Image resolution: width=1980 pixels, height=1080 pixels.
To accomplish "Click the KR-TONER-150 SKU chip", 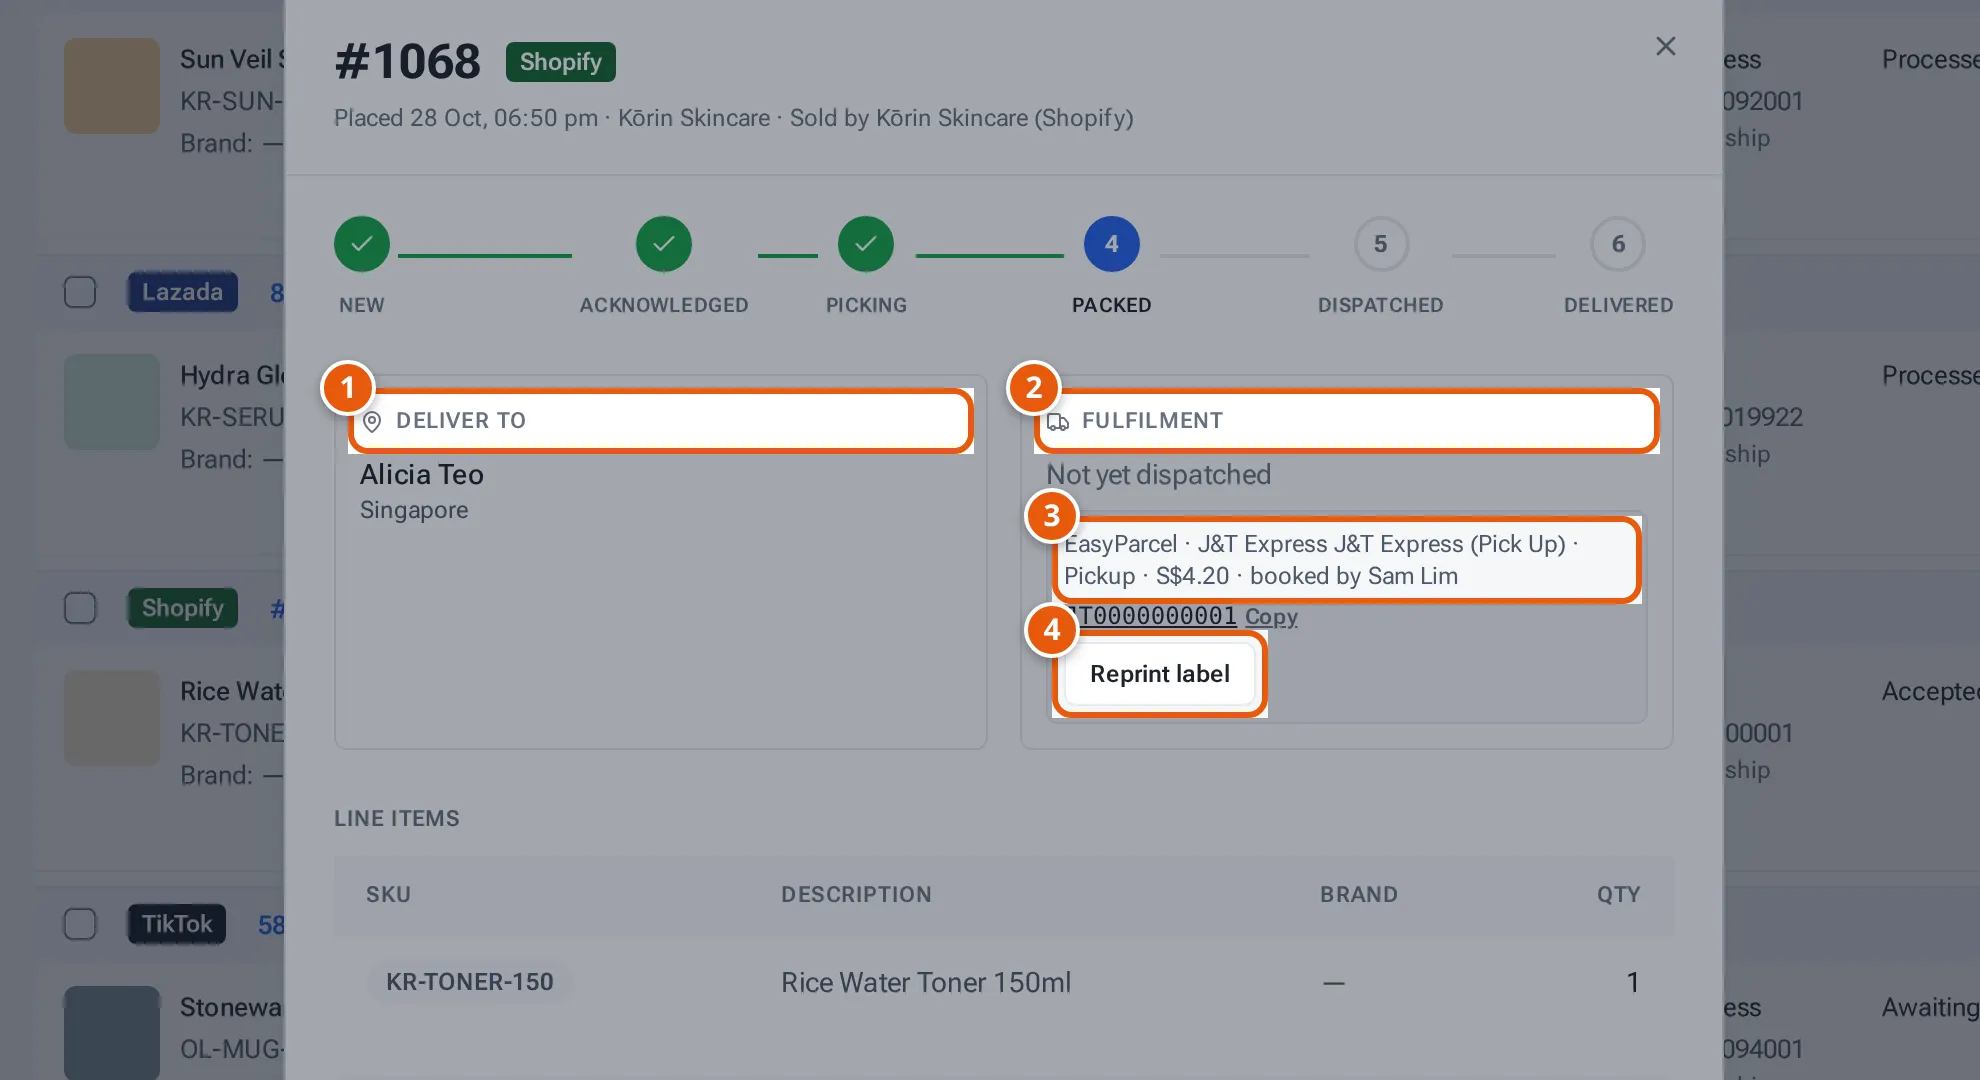I will click(x=470, y=982).
